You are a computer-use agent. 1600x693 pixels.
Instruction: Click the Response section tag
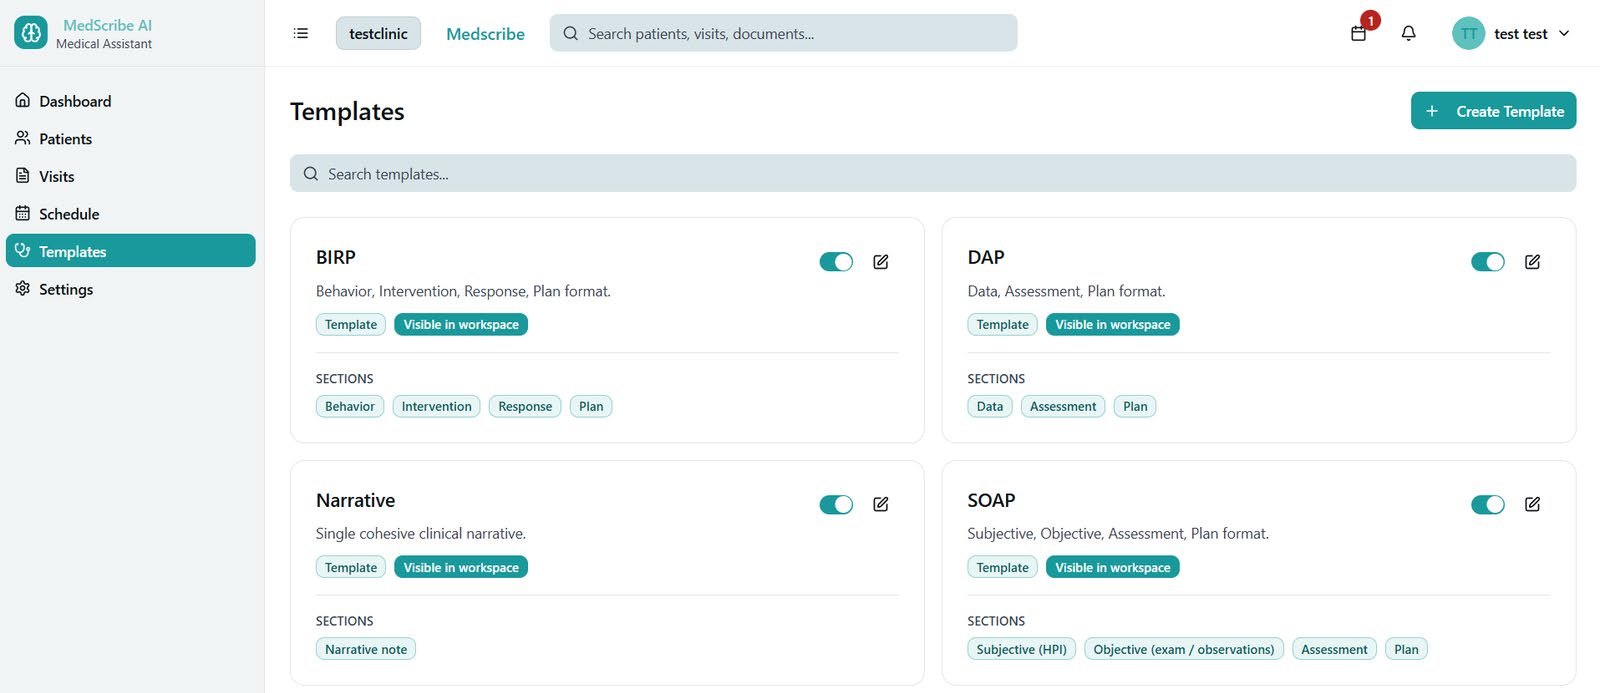(x=525, y=406)
